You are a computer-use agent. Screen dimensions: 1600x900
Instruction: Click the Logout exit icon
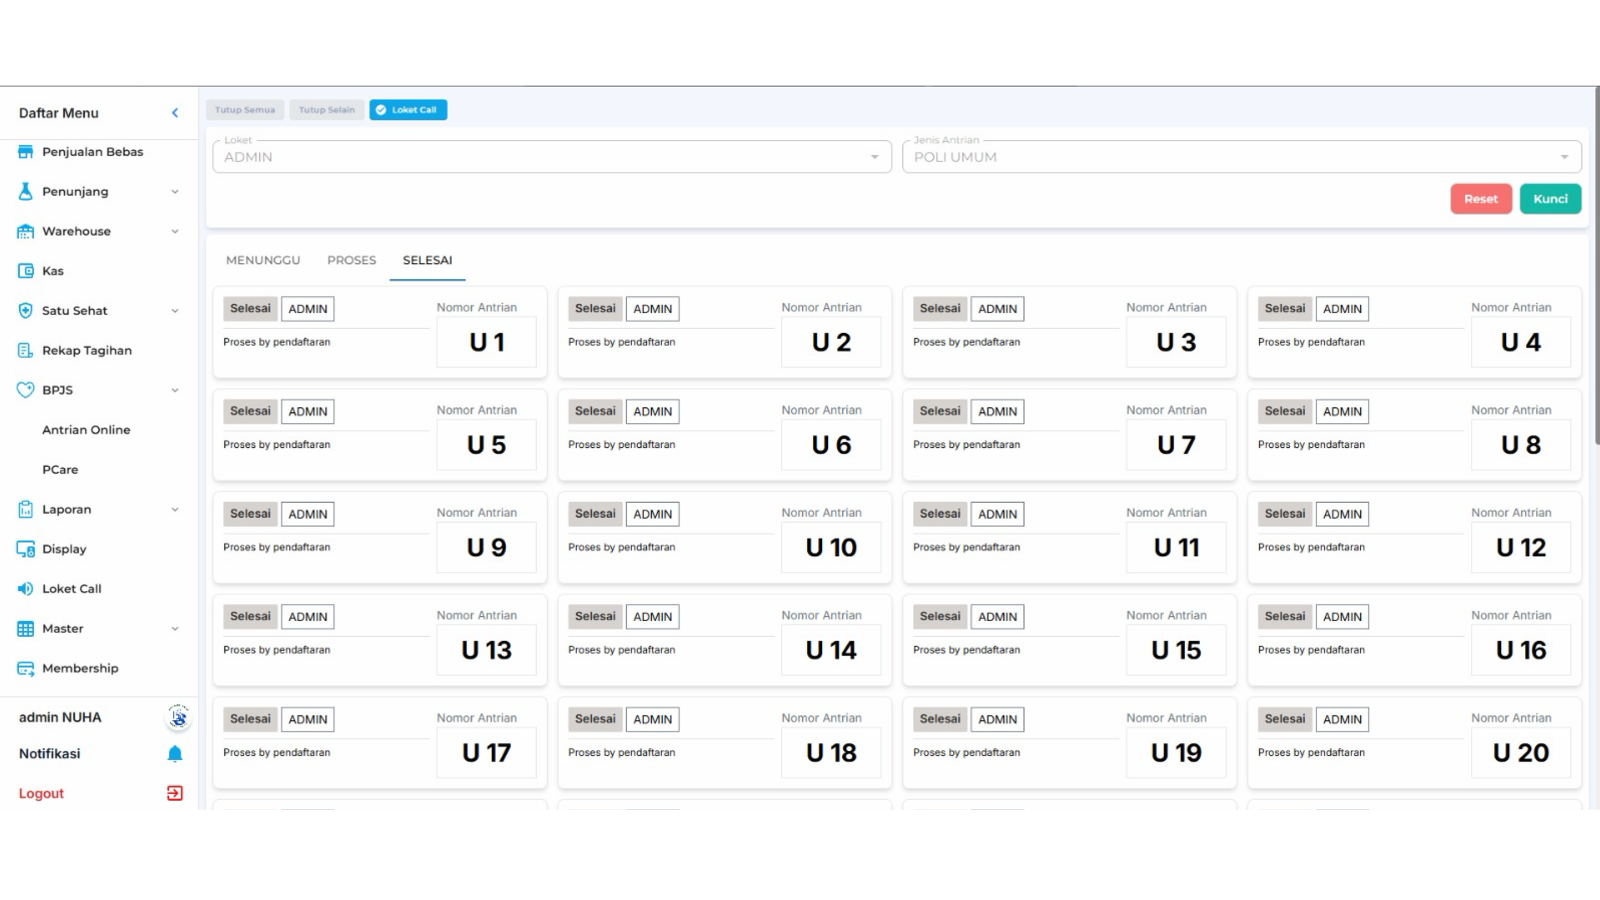(x=175, y=793)
